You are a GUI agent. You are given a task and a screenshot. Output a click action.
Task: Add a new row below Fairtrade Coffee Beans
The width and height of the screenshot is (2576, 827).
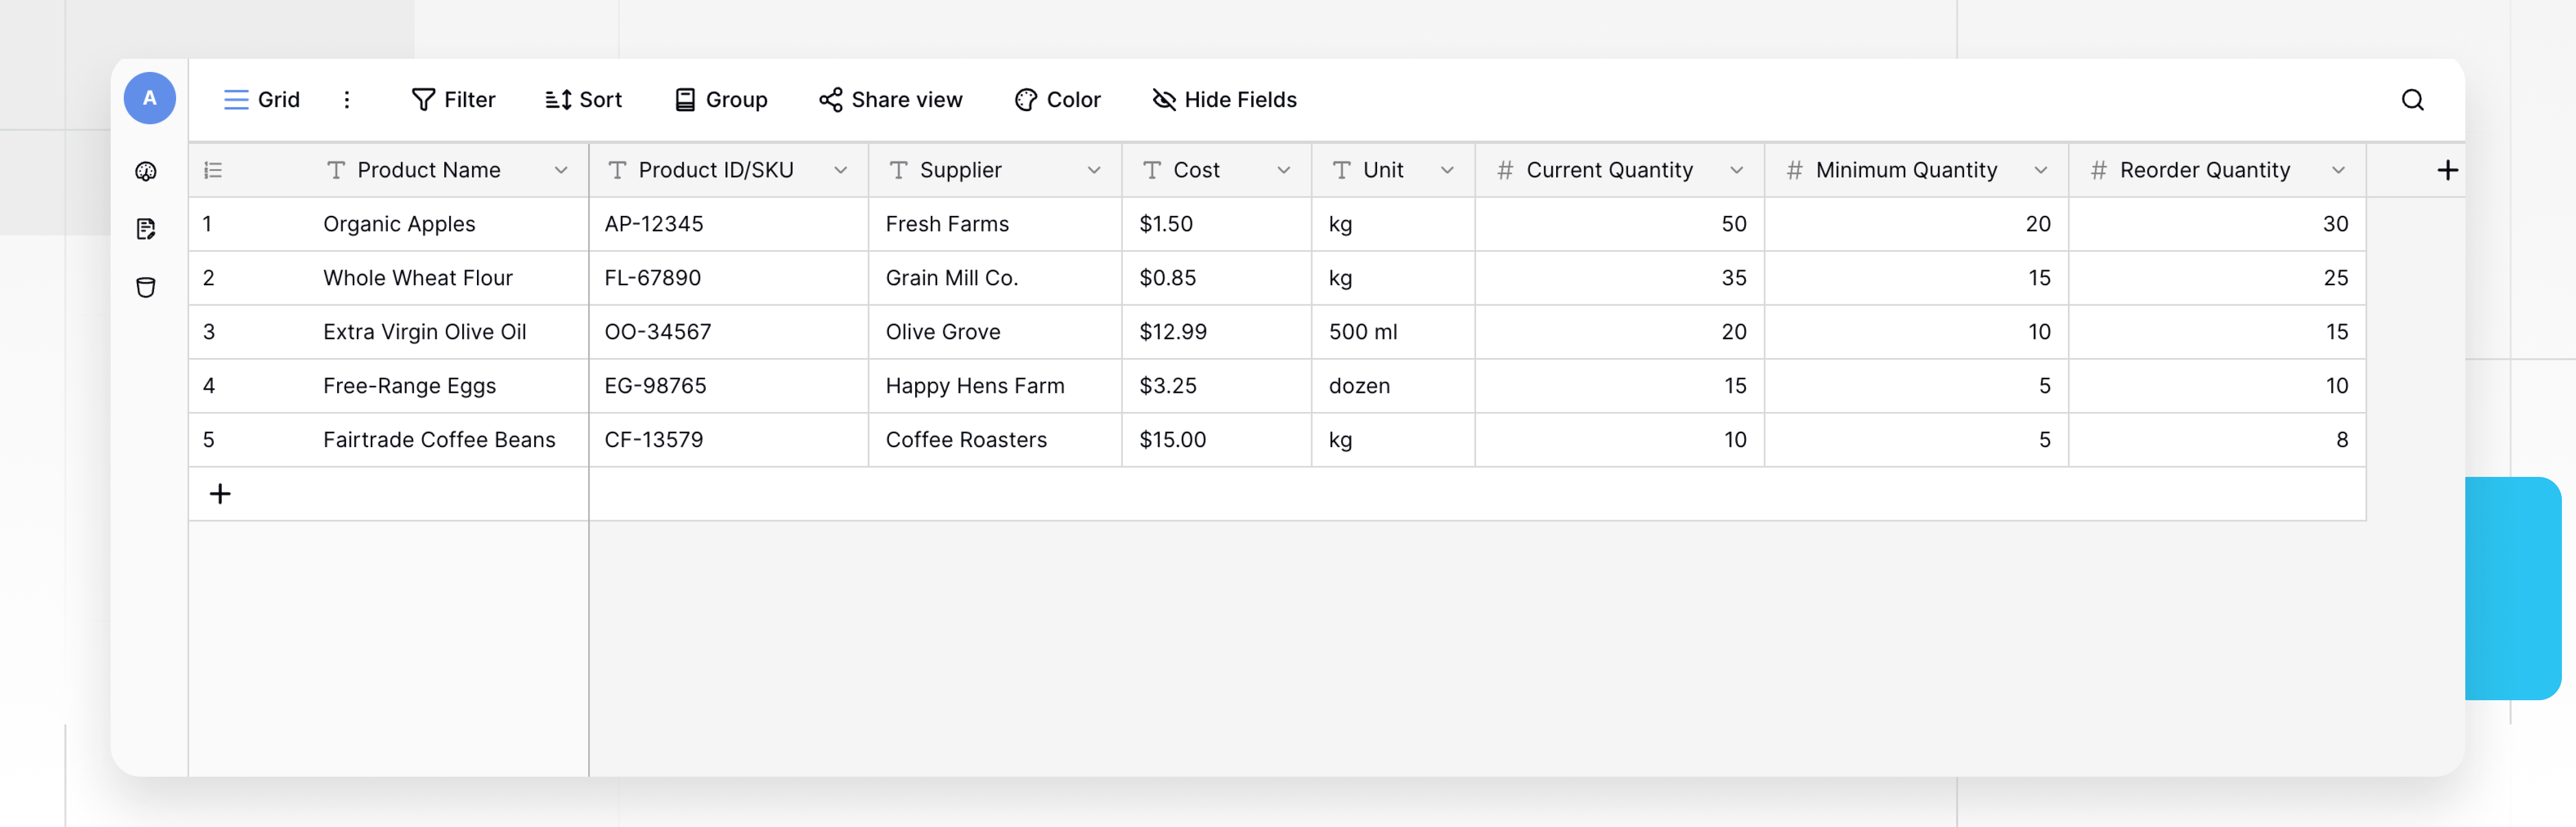tap(220, 493)
